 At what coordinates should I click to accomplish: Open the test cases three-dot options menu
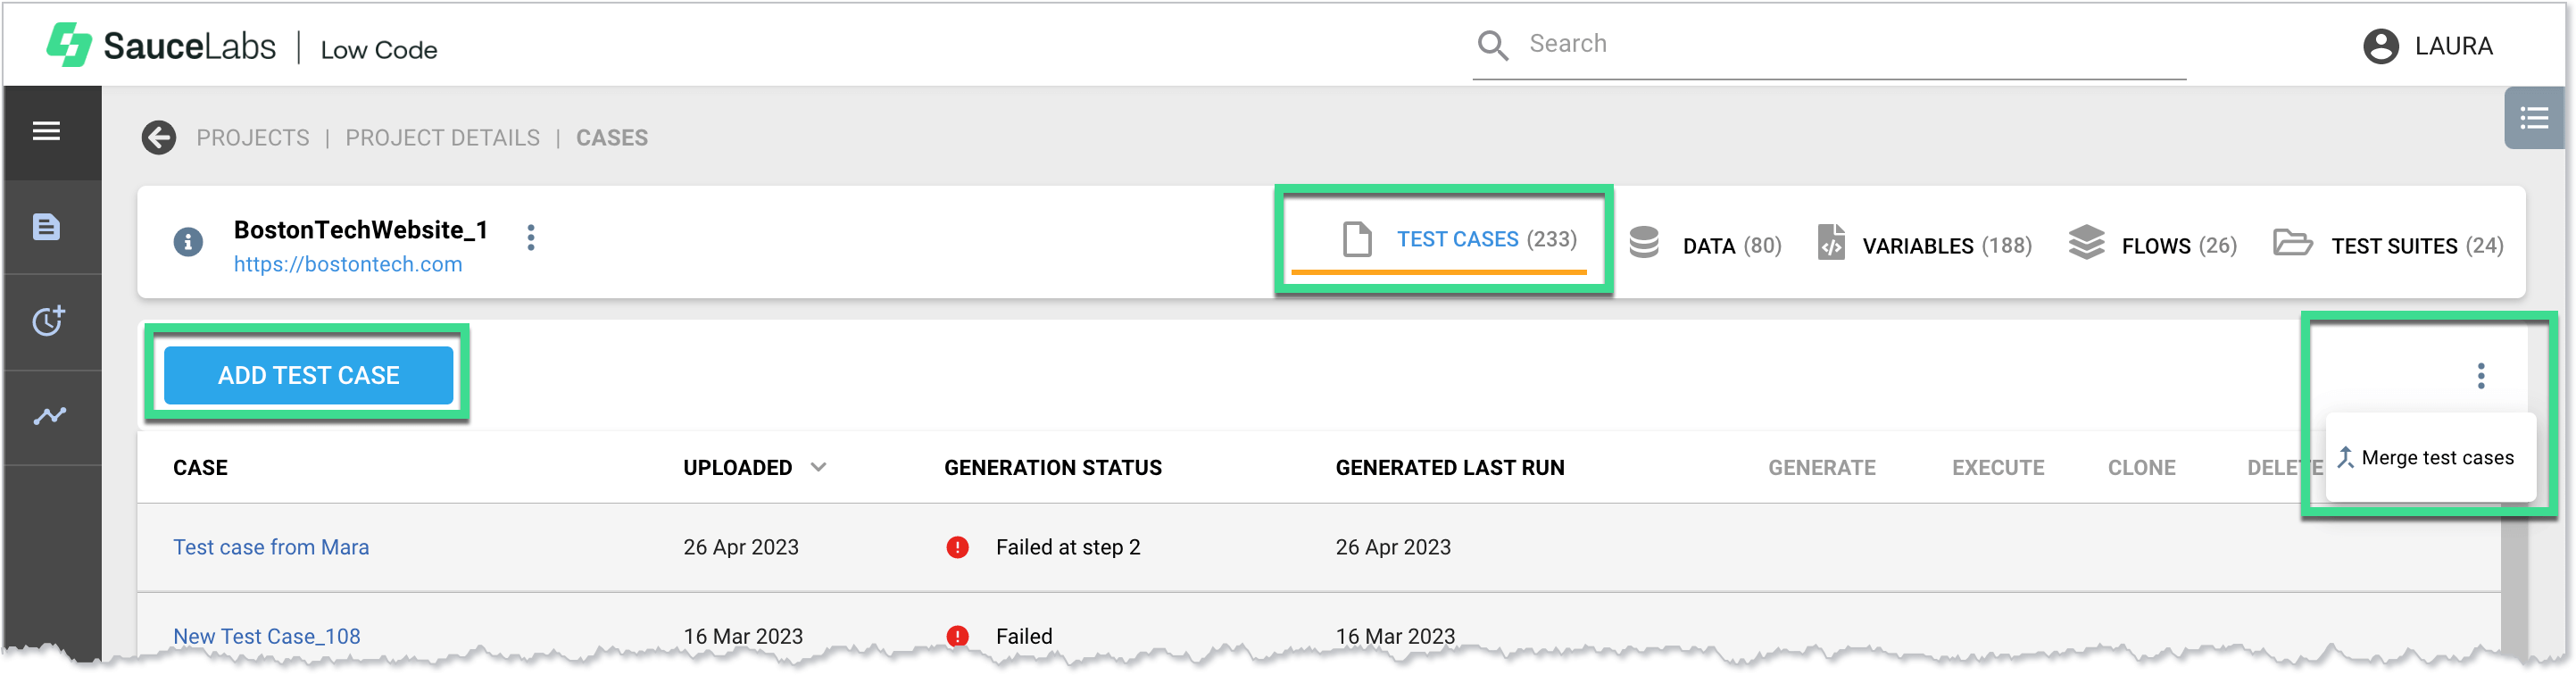pos(2480,376)
